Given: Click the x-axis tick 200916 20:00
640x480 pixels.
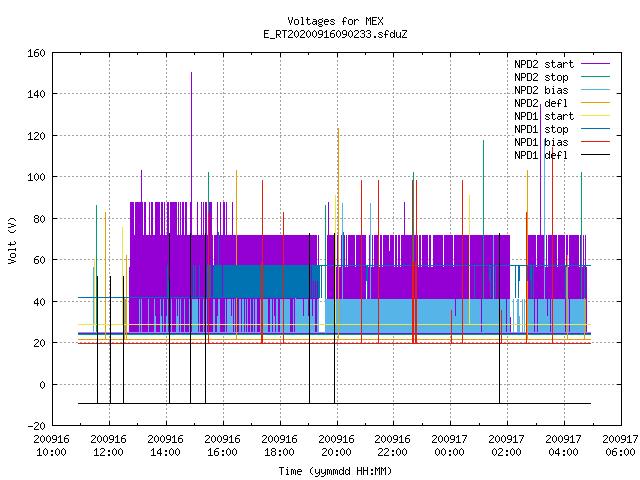Looking at the screenshot, I should 336,446.
